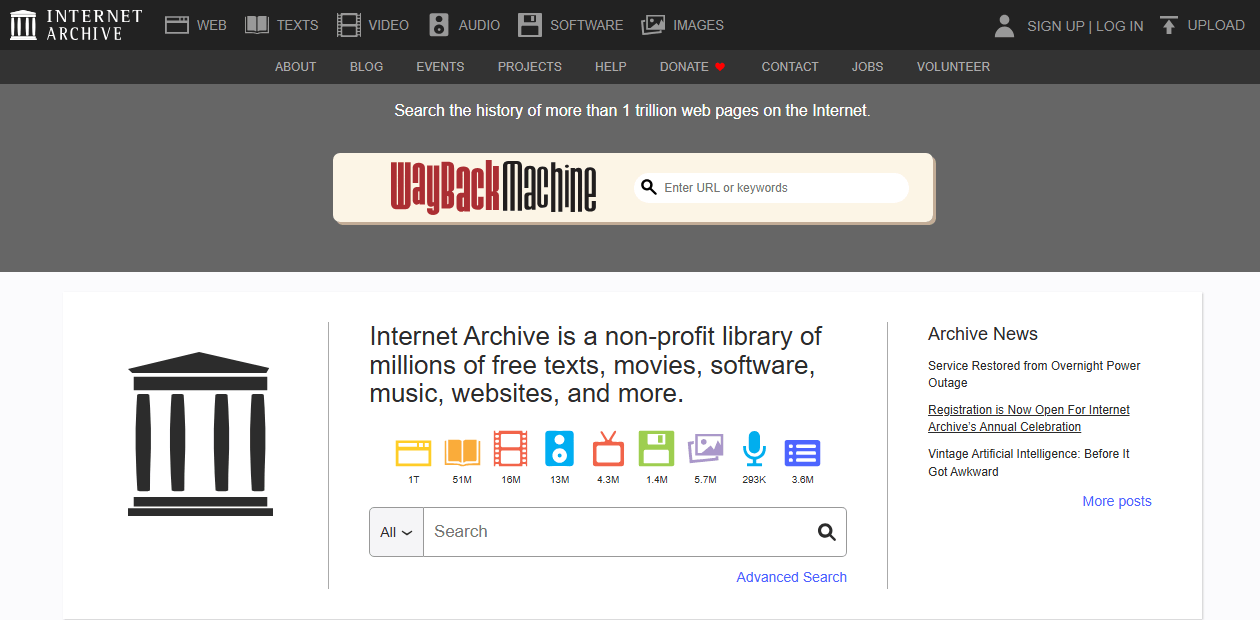Open the More posts link
The height and width of the screenshot is (620, 1260).
click(x=1117, y=501)
